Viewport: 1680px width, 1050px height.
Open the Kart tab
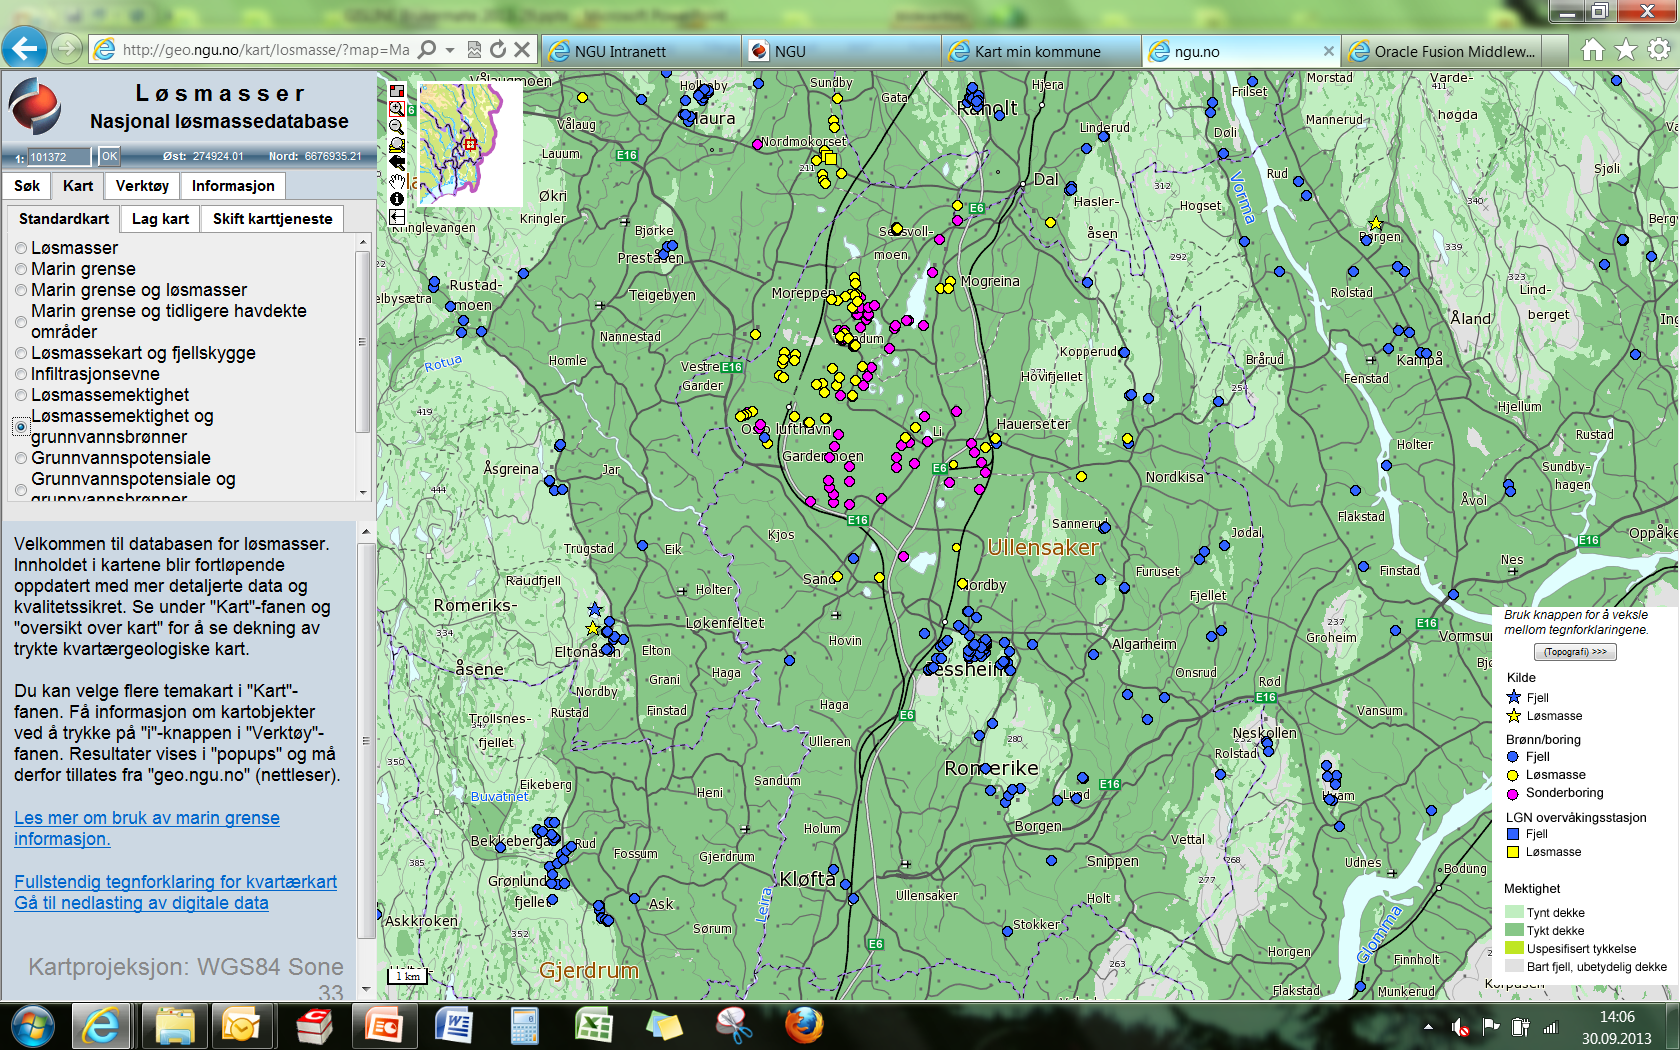pos(78,186)
